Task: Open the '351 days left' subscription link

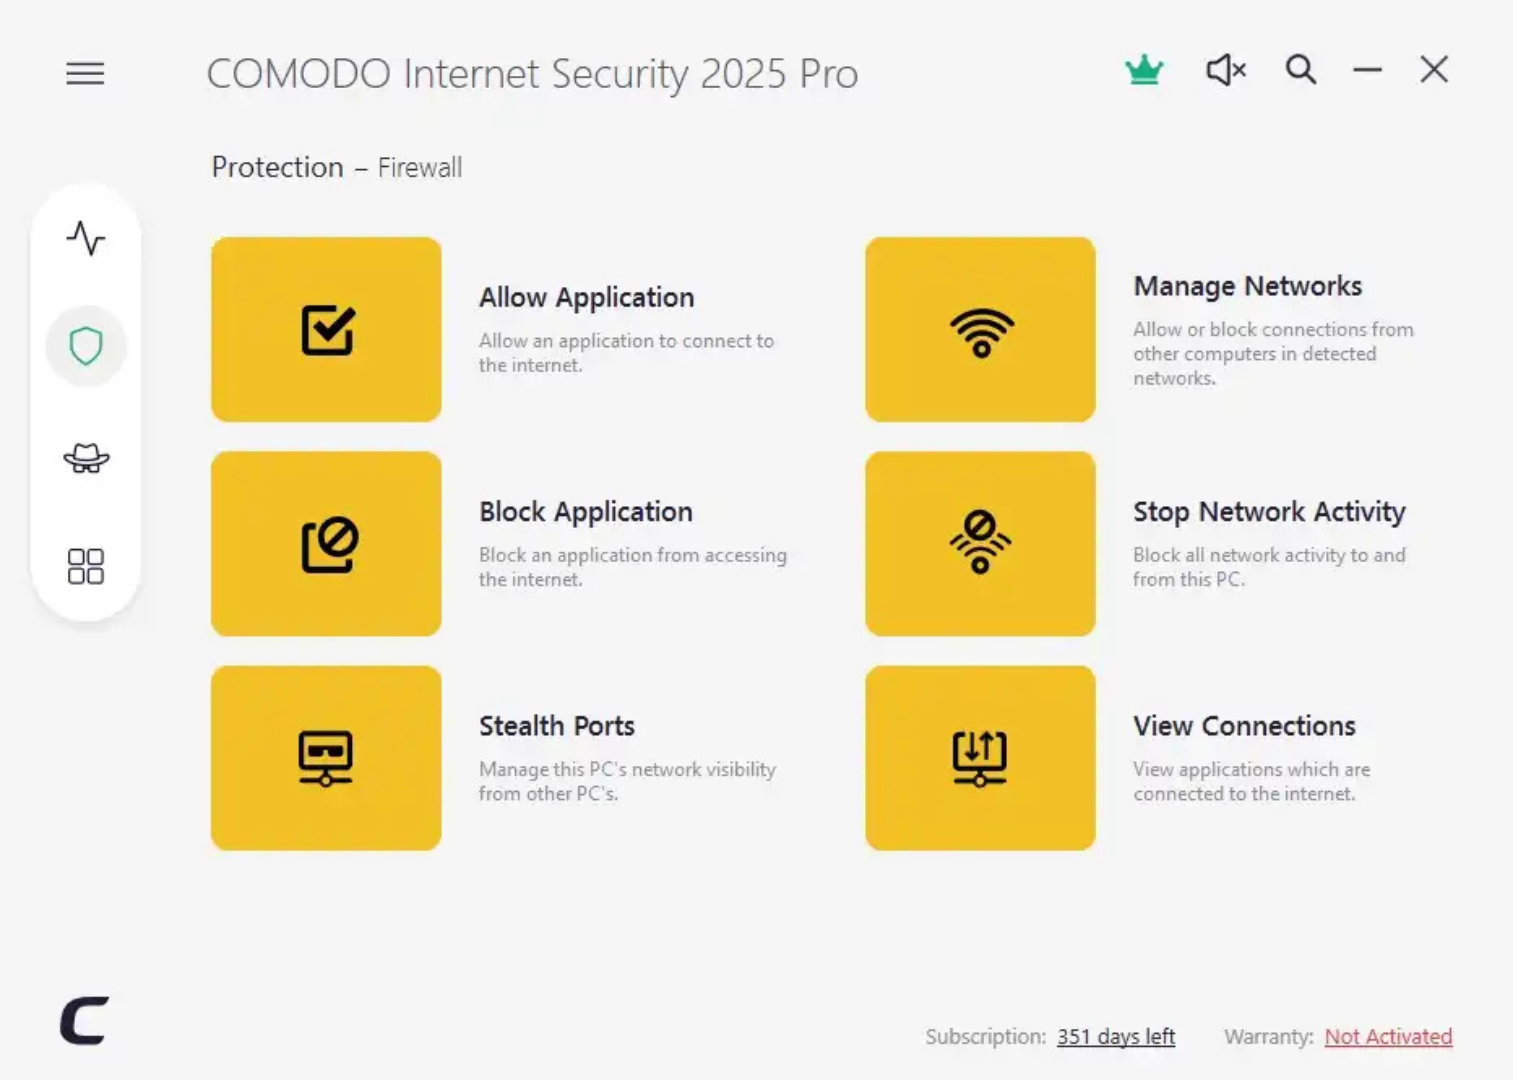Action: coord(1116,1037)
